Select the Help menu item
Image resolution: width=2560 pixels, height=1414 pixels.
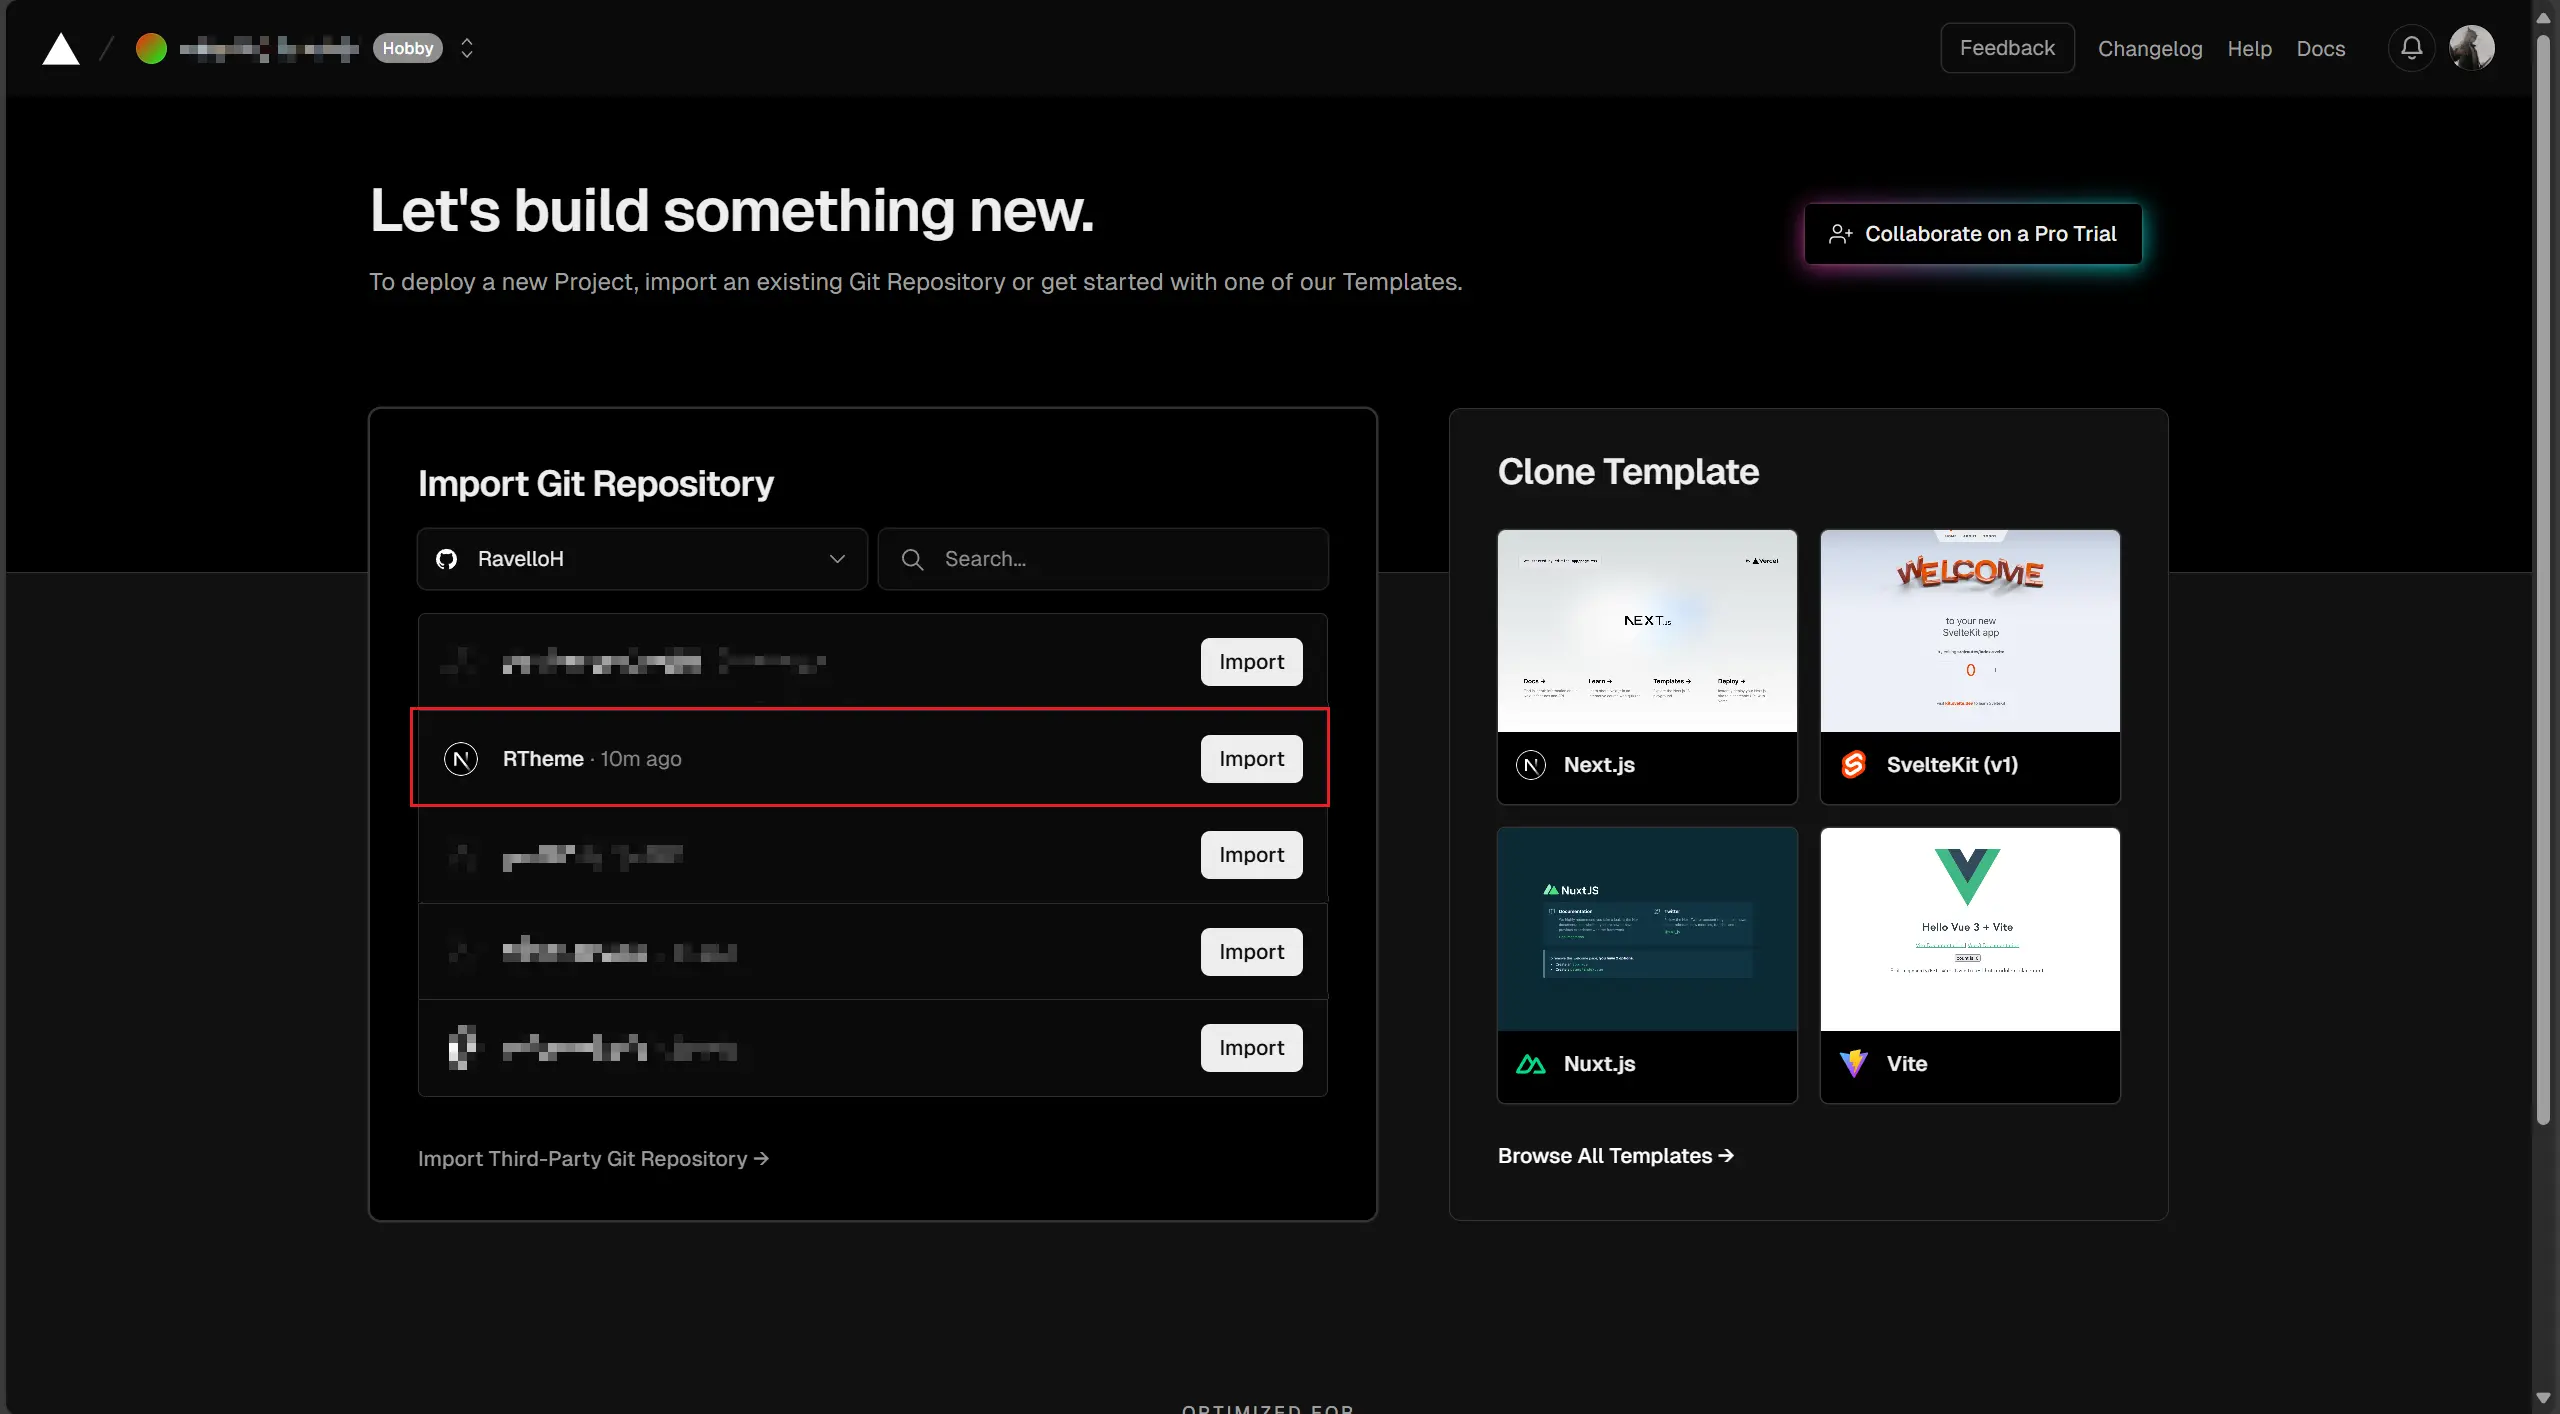point(2248,47)
